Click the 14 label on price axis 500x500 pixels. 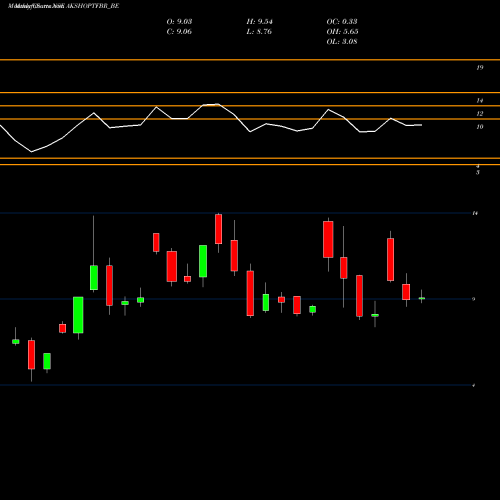[x=475, y=213]
